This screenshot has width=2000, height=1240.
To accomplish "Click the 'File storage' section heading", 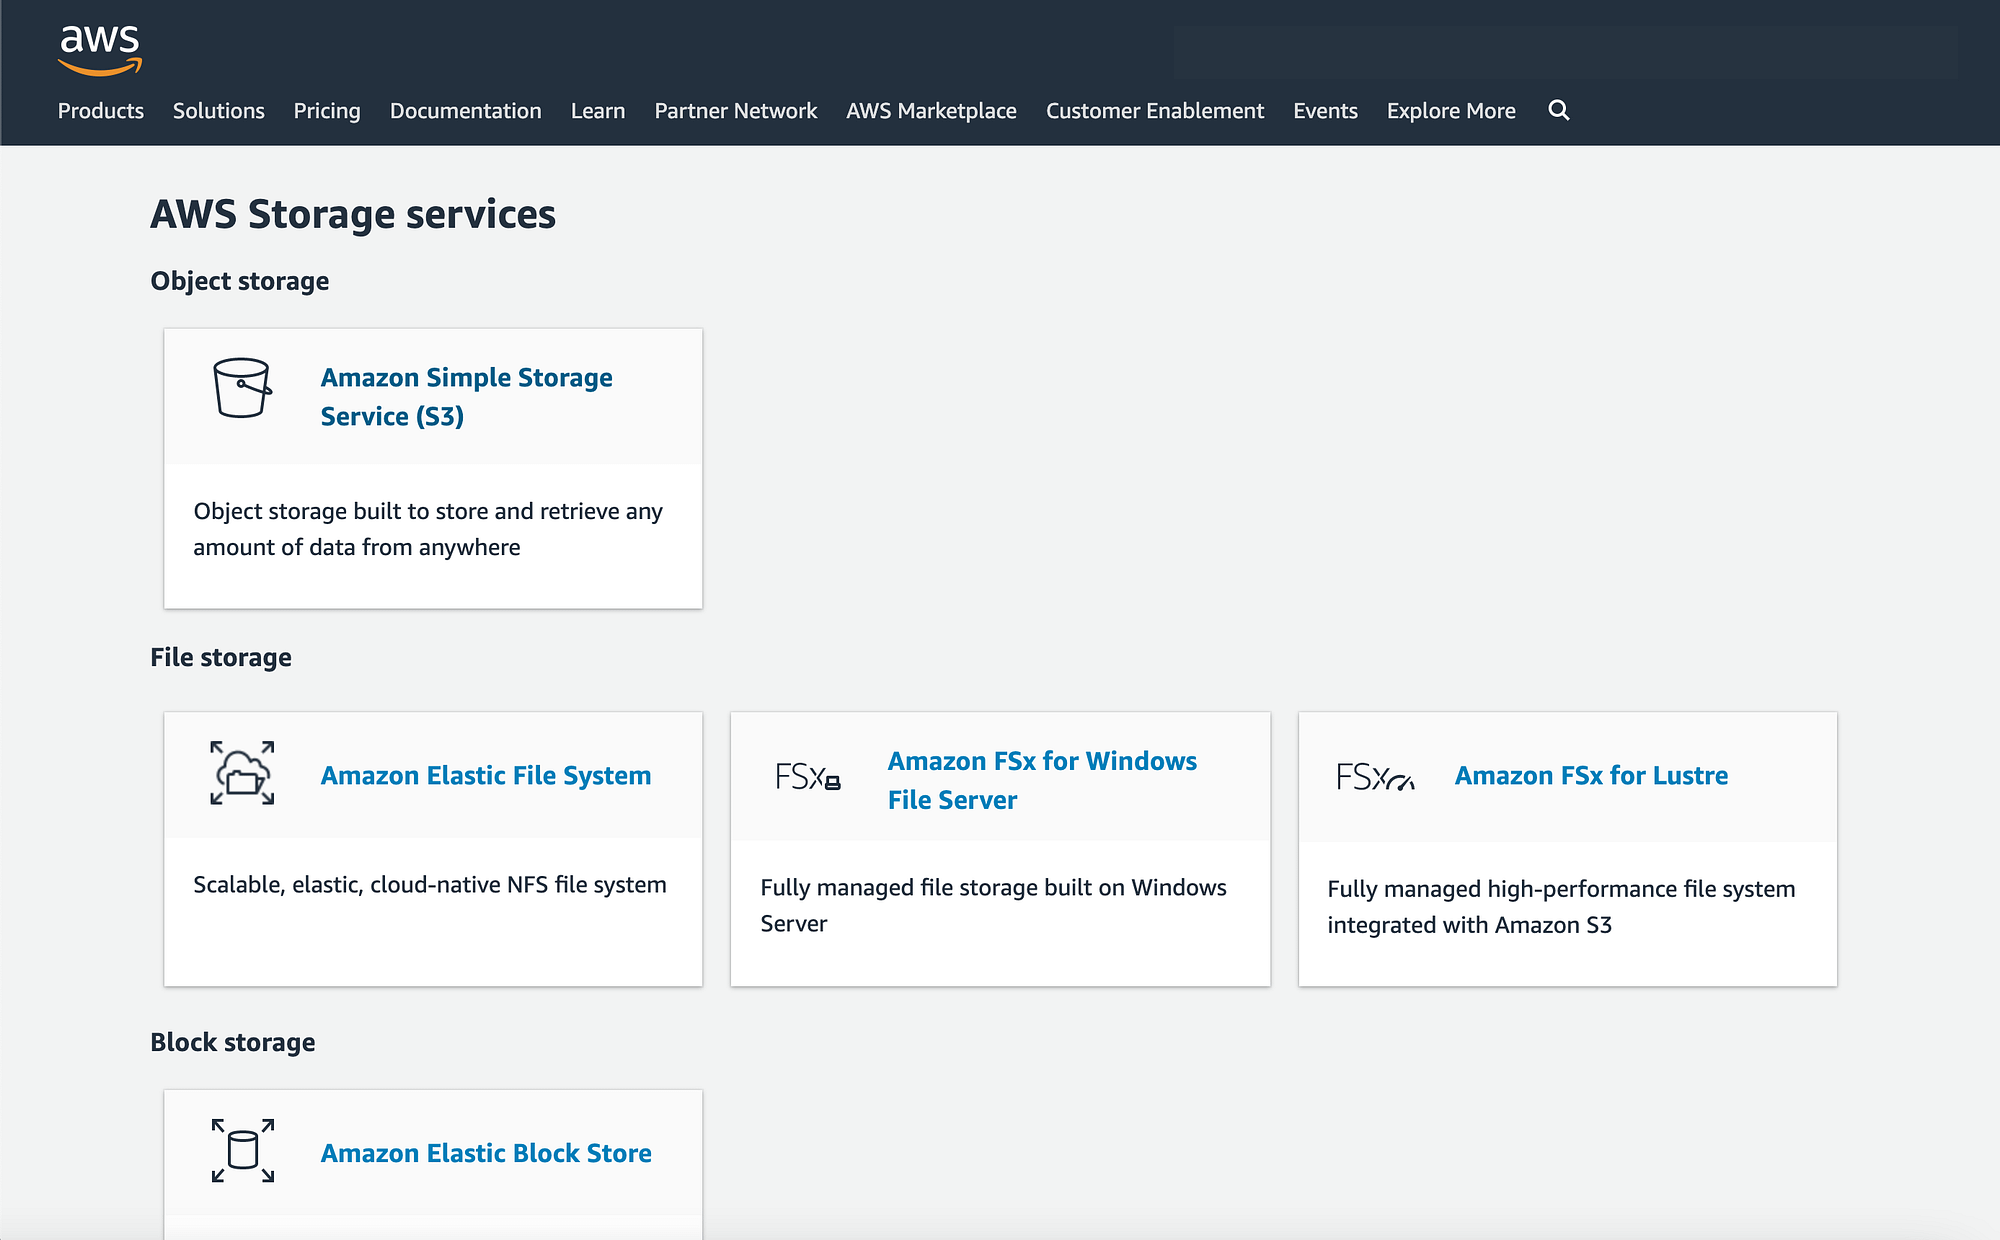I will point(221,658).
